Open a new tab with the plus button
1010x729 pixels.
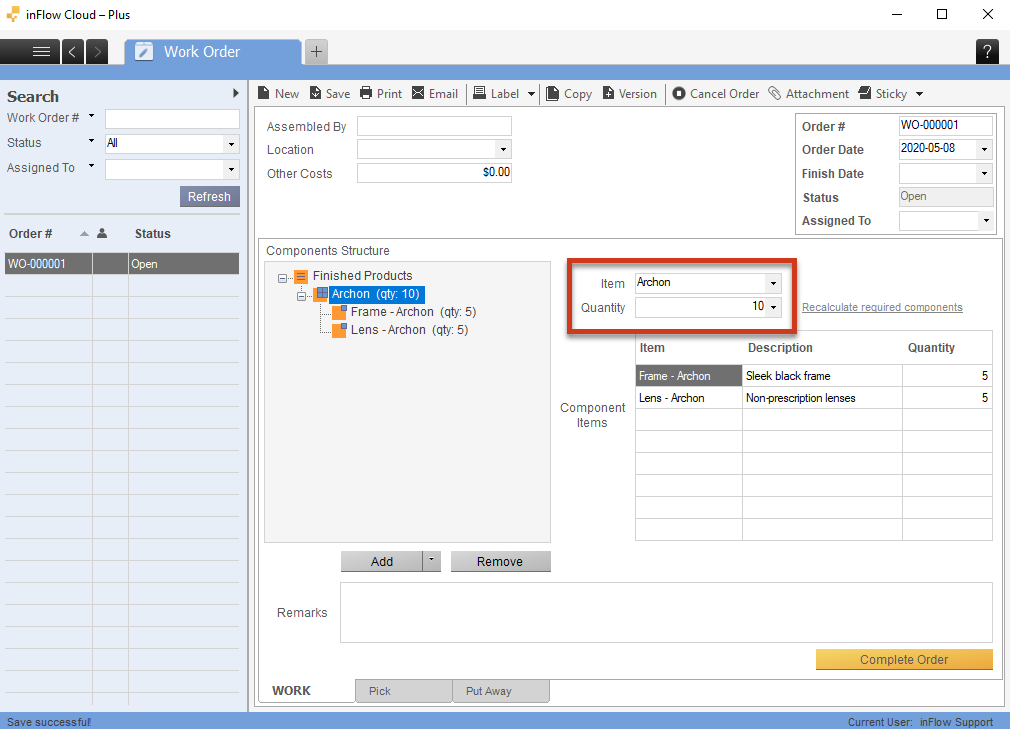[x=316, y=52]
